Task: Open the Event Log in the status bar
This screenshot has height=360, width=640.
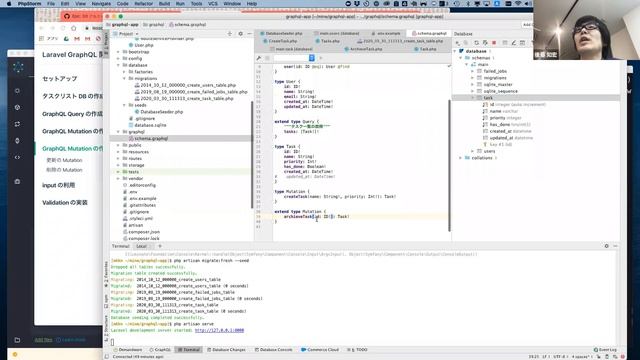Action: (605, 350)
